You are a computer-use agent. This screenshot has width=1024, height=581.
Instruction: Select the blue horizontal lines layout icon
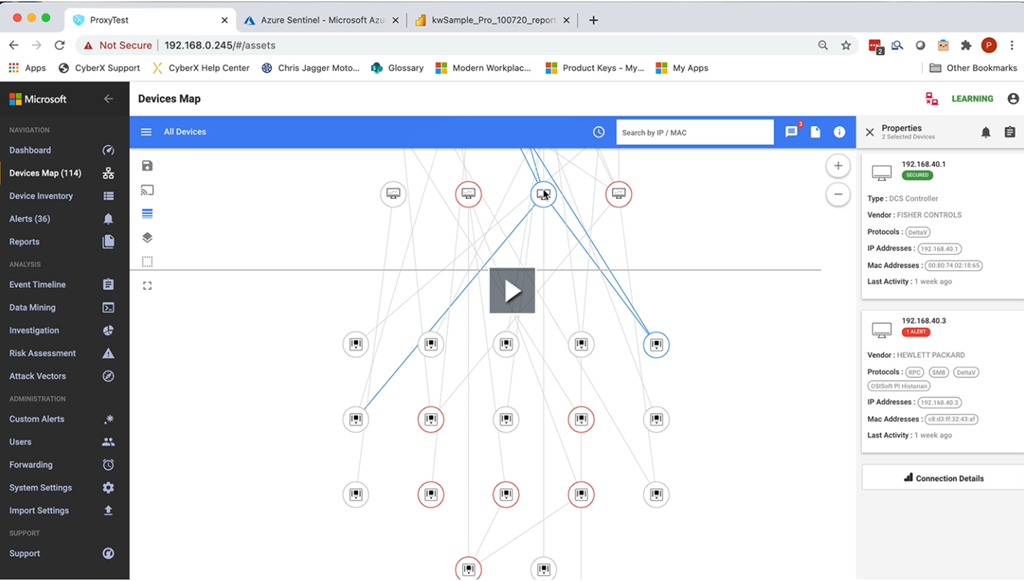147,214
